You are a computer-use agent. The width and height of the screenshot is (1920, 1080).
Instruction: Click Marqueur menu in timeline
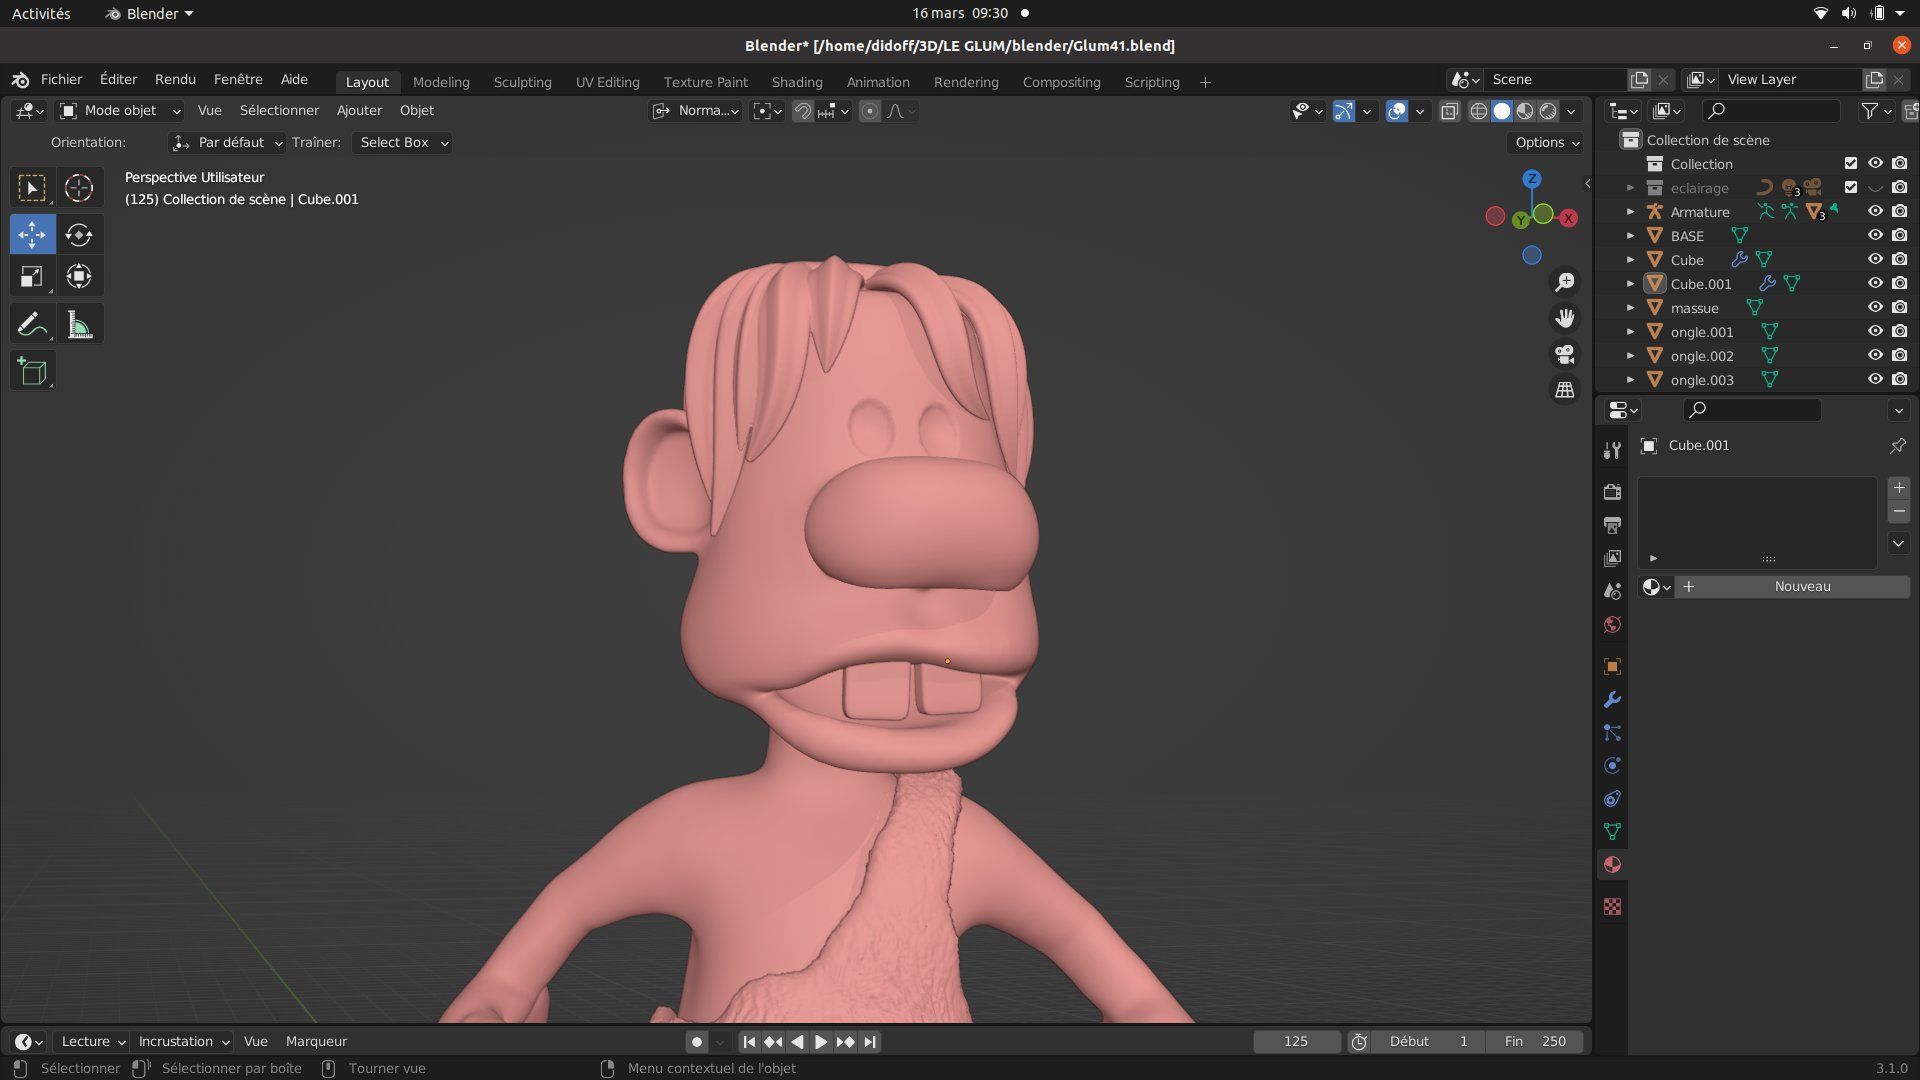(x=316, y=1041)
